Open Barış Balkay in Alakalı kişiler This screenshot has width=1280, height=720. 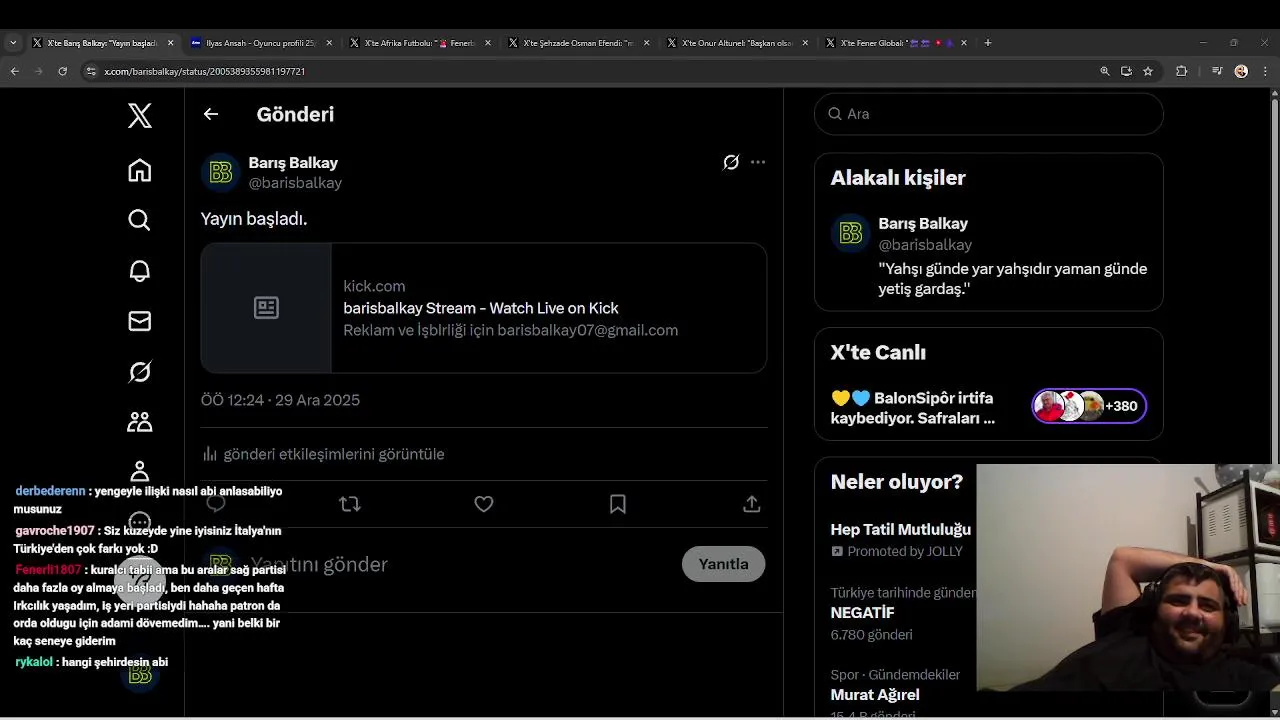pyautogui.click(x=923, y=224)
